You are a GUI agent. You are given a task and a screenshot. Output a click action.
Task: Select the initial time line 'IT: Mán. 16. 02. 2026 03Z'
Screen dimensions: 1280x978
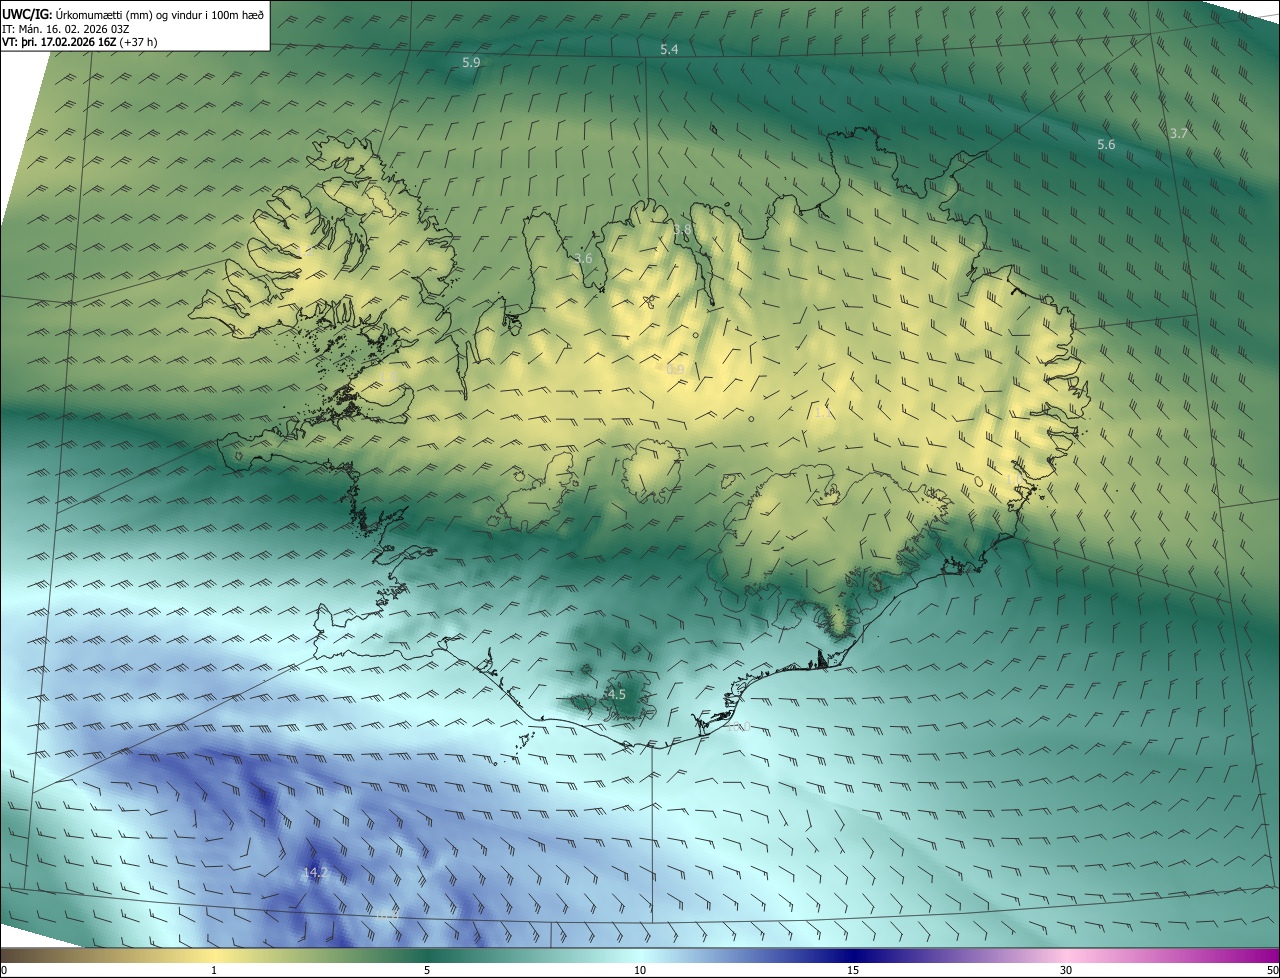coord(64,29)
